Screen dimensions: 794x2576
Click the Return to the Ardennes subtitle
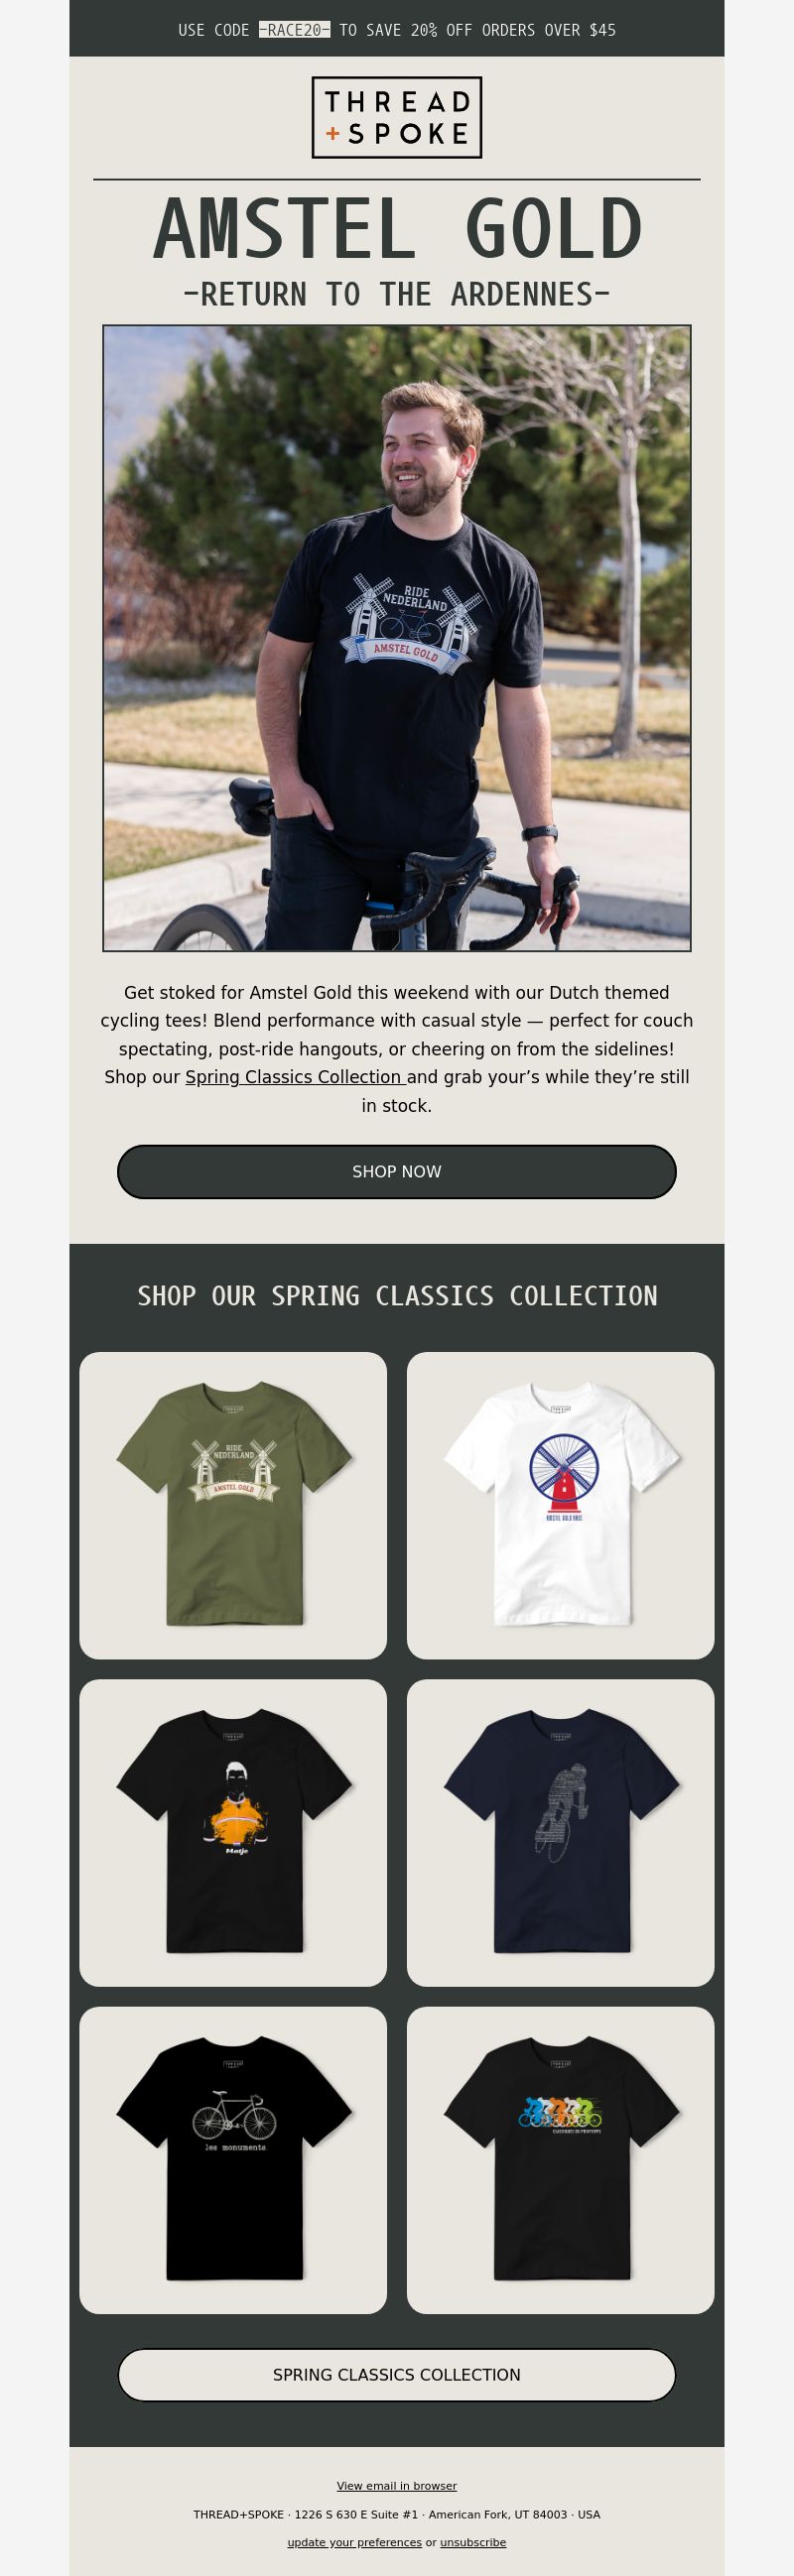click(397, 294)
